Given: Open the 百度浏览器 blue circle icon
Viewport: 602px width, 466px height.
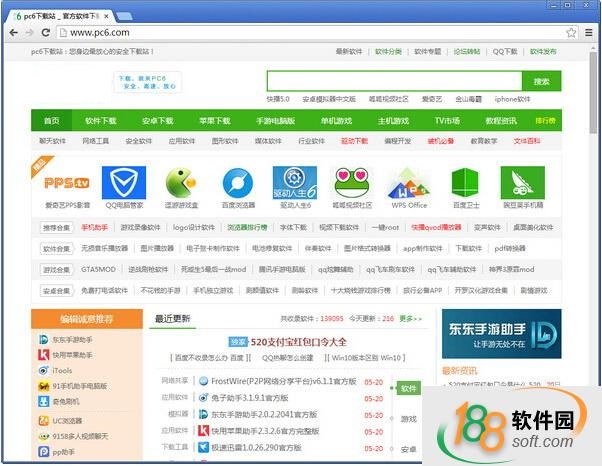Looking at the screenshot, I should [238, 183].
